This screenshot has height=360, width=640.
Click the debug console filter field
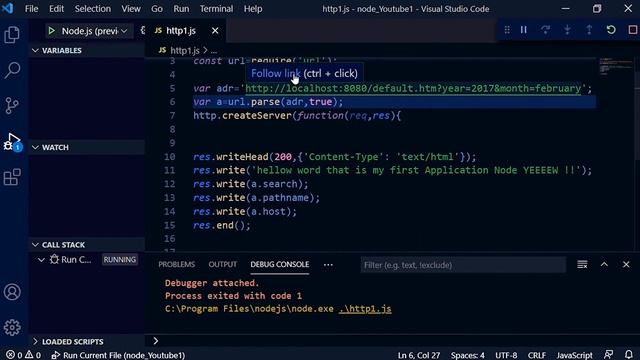(463, 265)
